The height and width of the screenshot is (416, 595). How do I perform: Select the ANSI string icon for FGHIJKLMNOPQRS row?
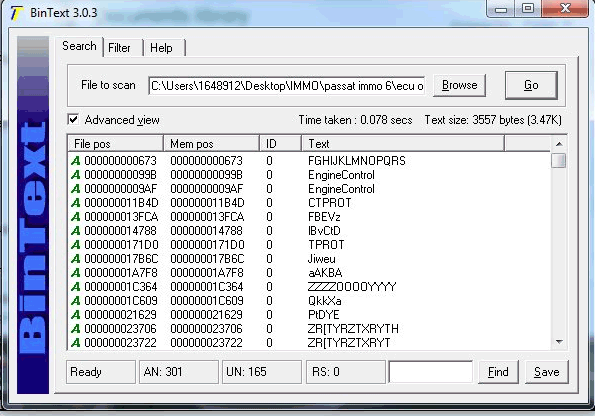coord(76,161)
